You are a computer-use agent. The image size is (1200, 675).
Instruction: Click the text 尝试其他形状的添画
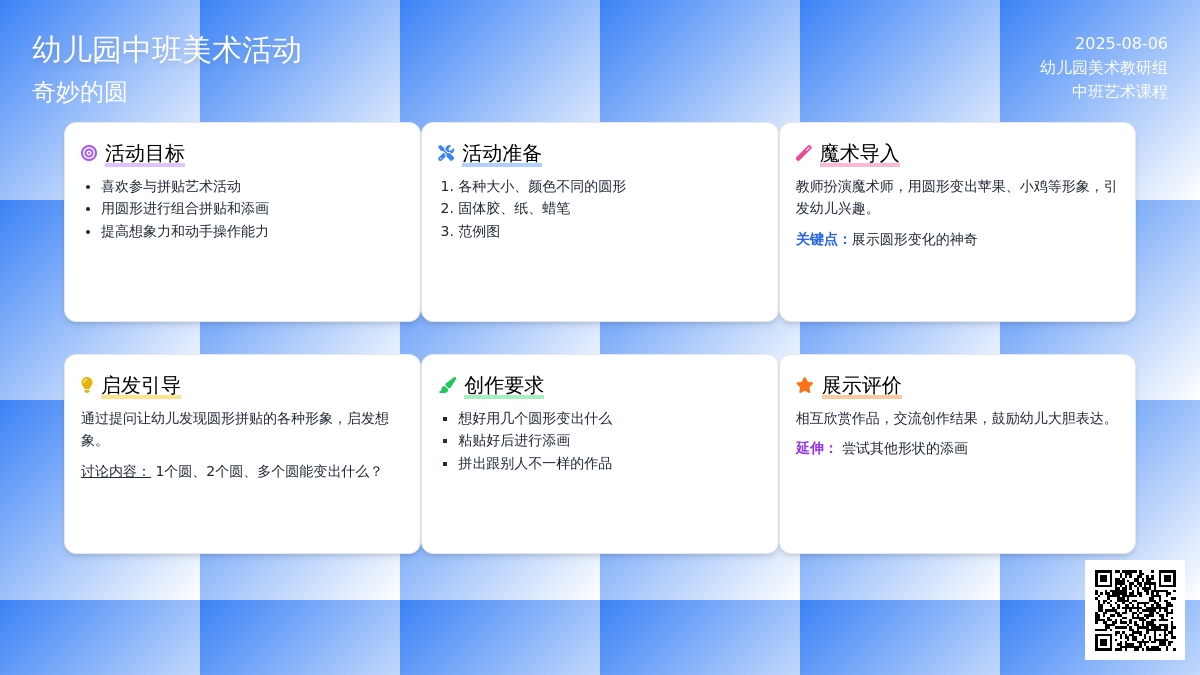pyautogui.click(x=905, y=448)
